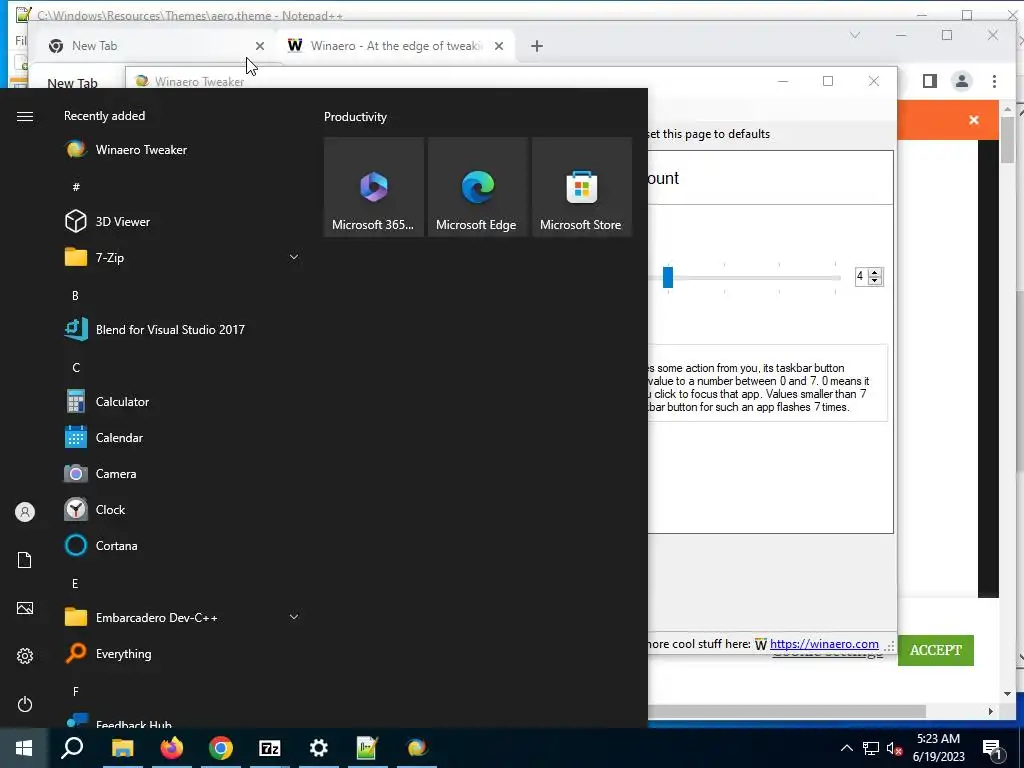
Task: Click the Recently added heading
Action: click(104, 116)
